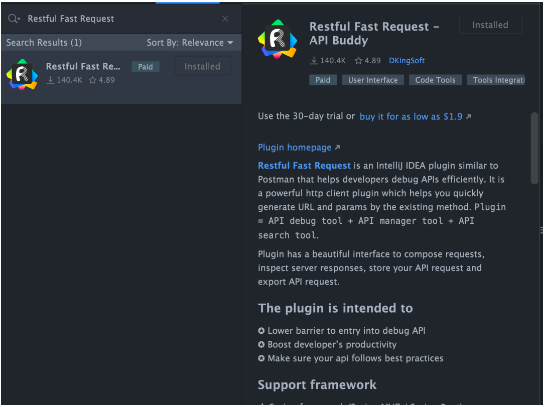This screenshot has width=545, height=407.
Task: Click the 4.89 rating in plugin details
Action: tap(368, 60)
